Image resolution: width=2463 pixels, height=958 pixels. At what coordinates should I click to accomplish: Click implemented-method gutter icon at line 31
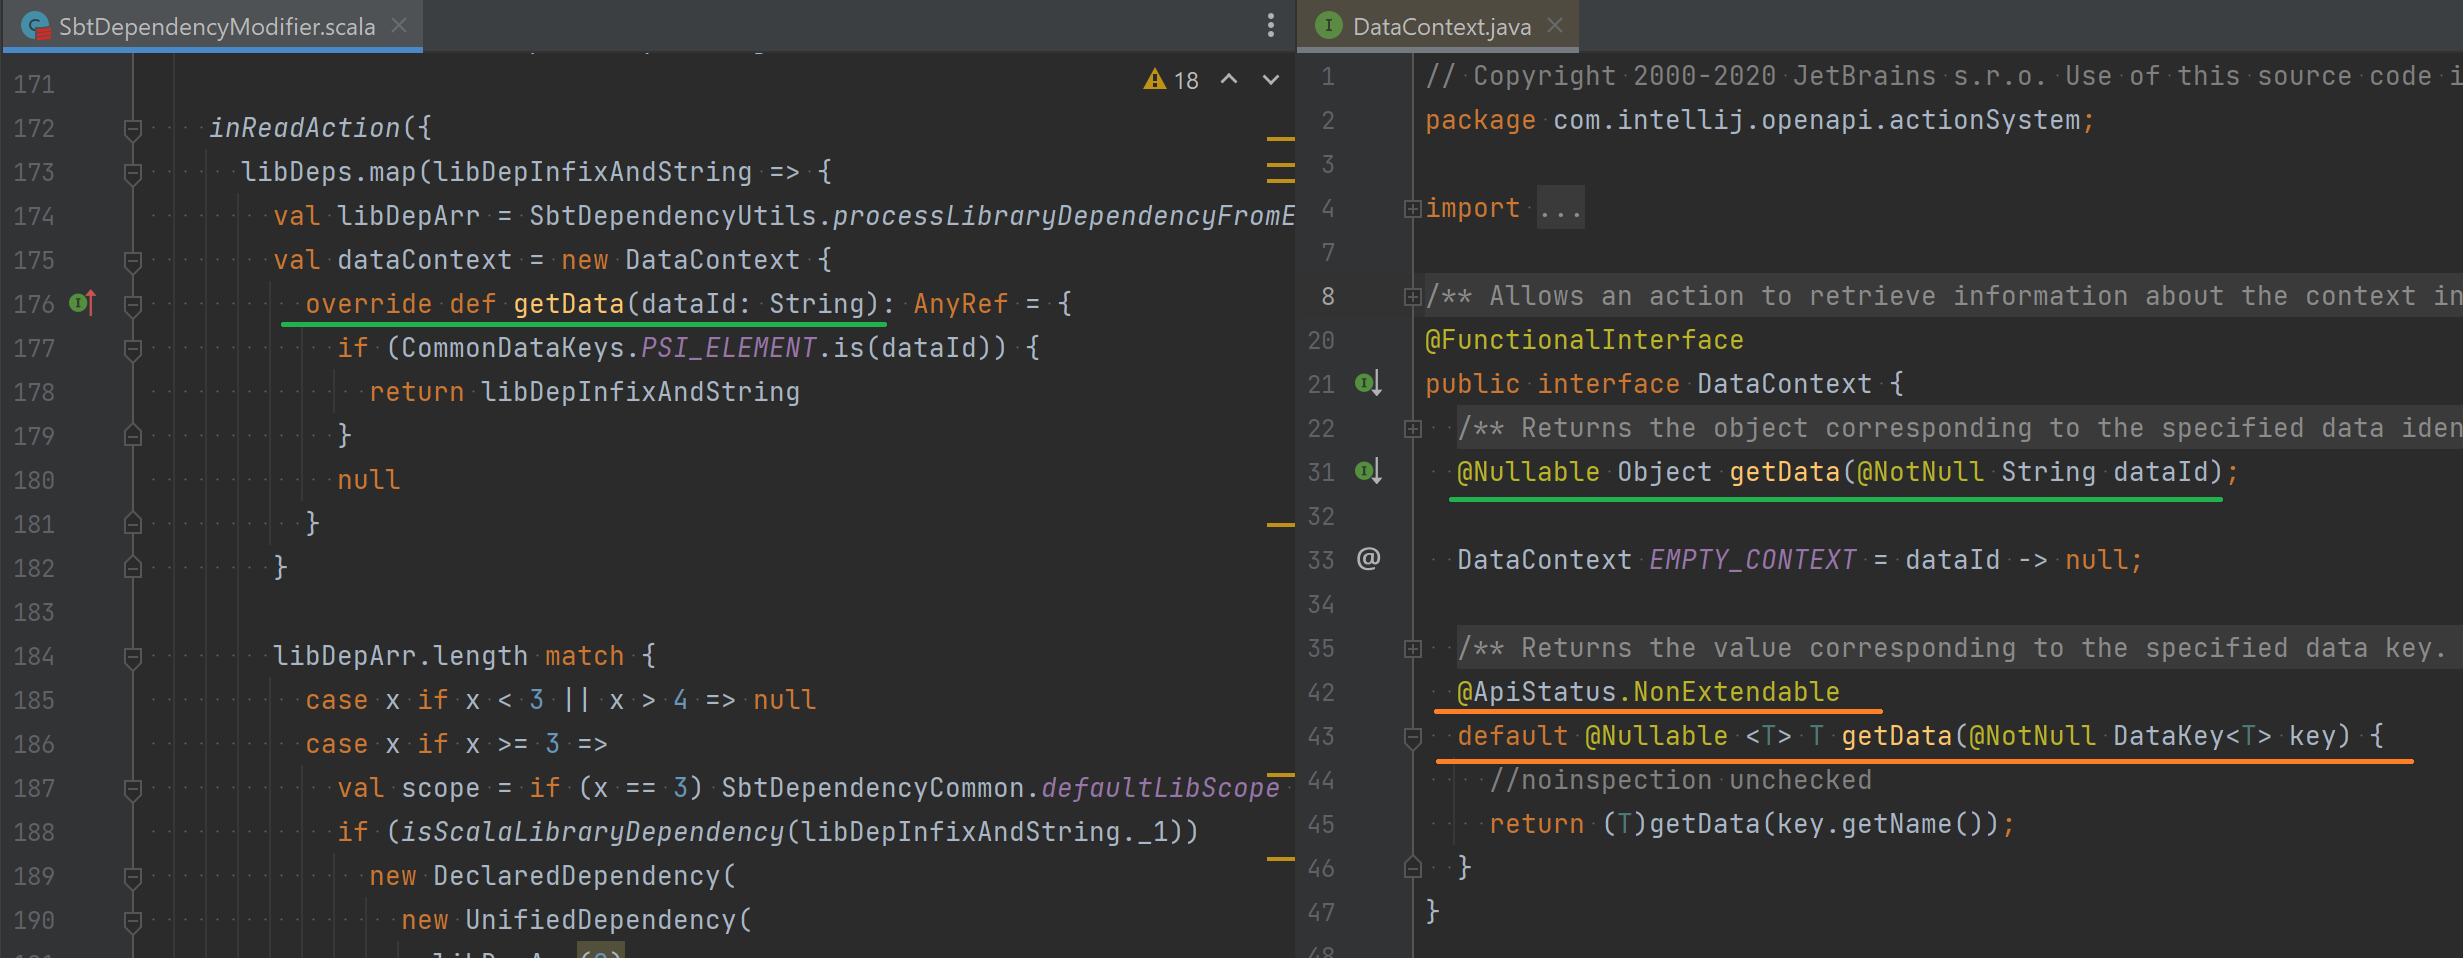tap(1368, 470)
